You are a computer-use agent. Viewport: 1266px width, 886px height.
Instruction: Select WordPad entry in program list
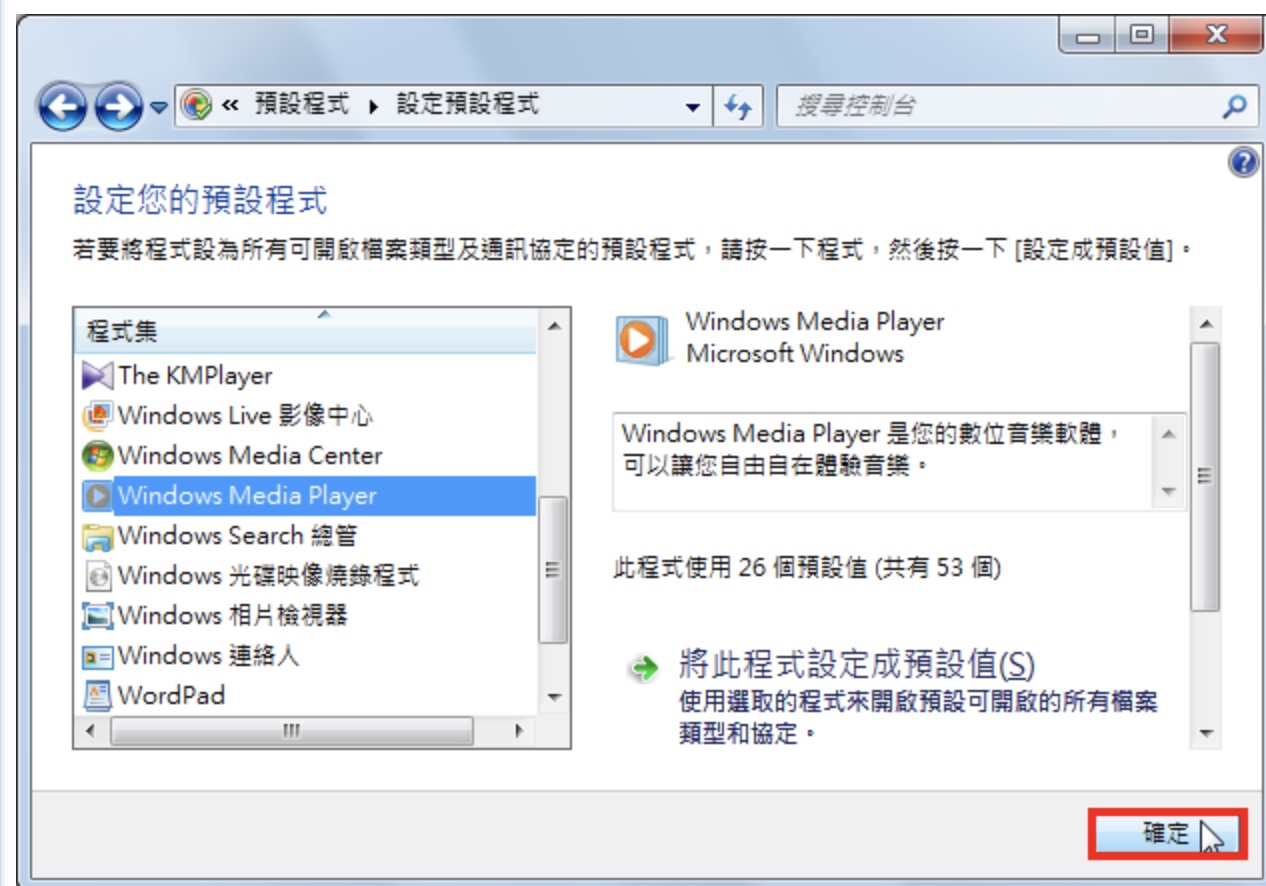pyautogui.click(x=171, y=695)
